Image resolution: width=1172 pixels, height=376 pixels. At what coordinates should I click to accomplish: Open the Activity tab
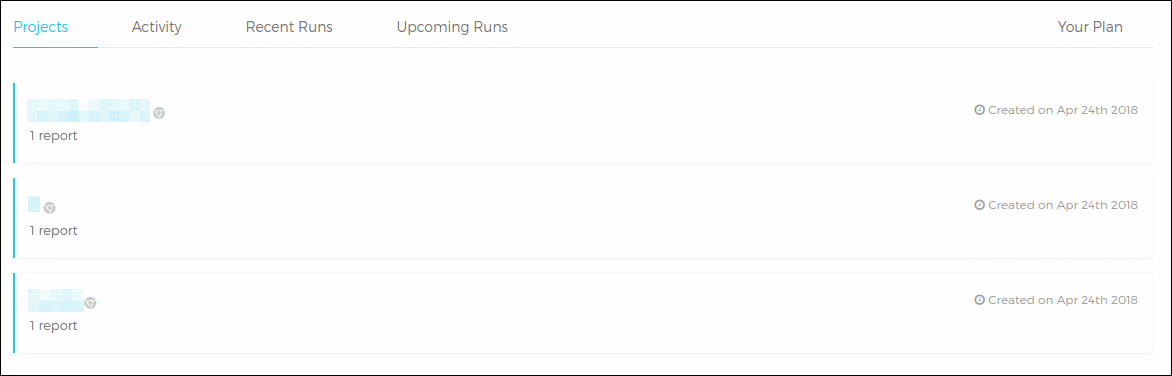pyautogui.click(x=157, y=27)
